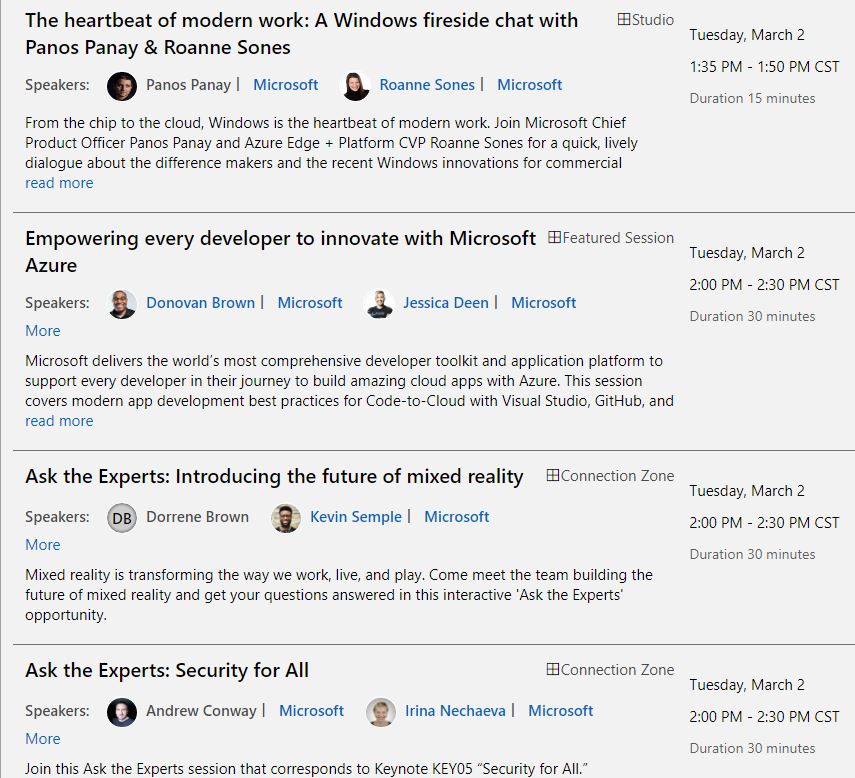Open Roanne Sones speaker link
855x778 pixels.
pyautogui.click(x=427, y=85)
